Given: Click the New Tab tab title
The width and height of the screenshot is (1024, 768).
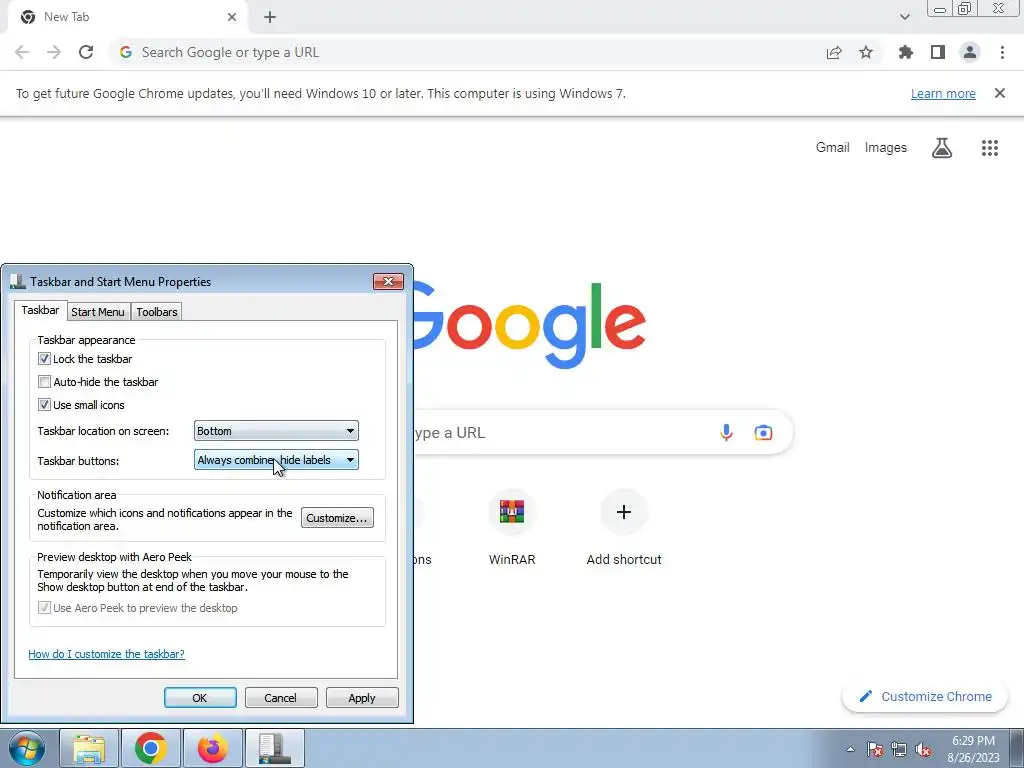Looking at the screenshot, I should pos(67,17).
